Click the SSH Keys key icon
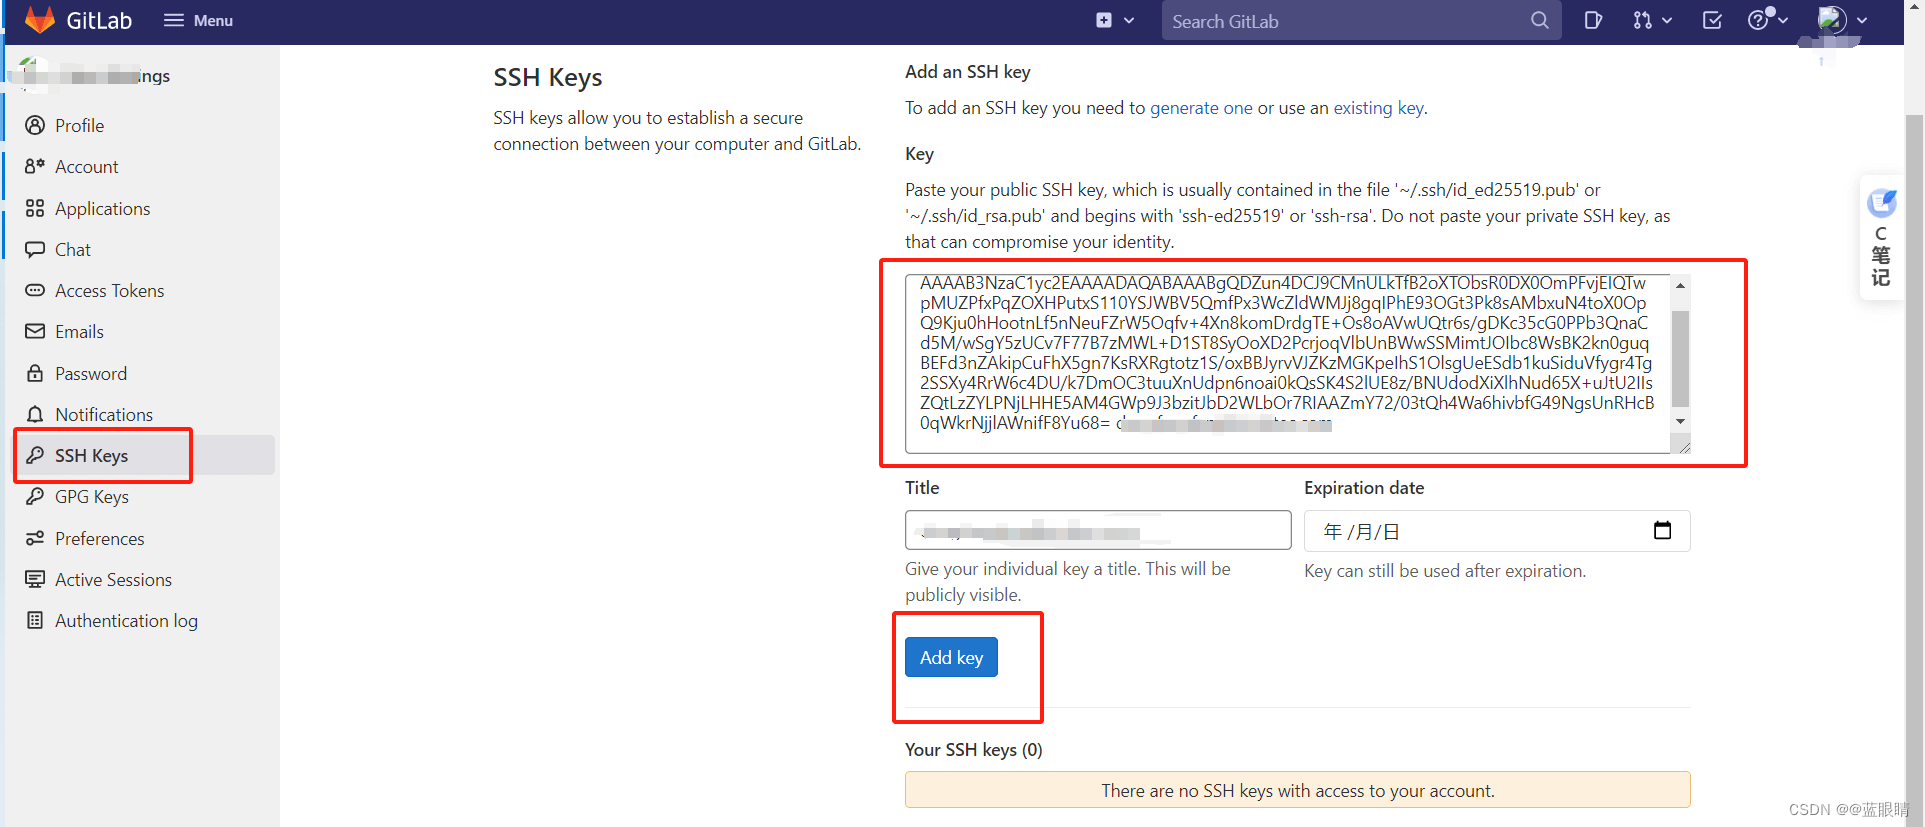 [x=35, y=455]
